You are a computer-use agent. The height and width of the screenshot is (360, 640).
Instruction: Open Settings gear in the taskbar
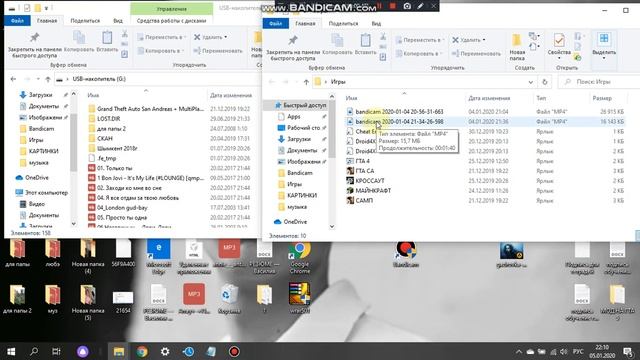pyautogui.click(x=165, y=351)
